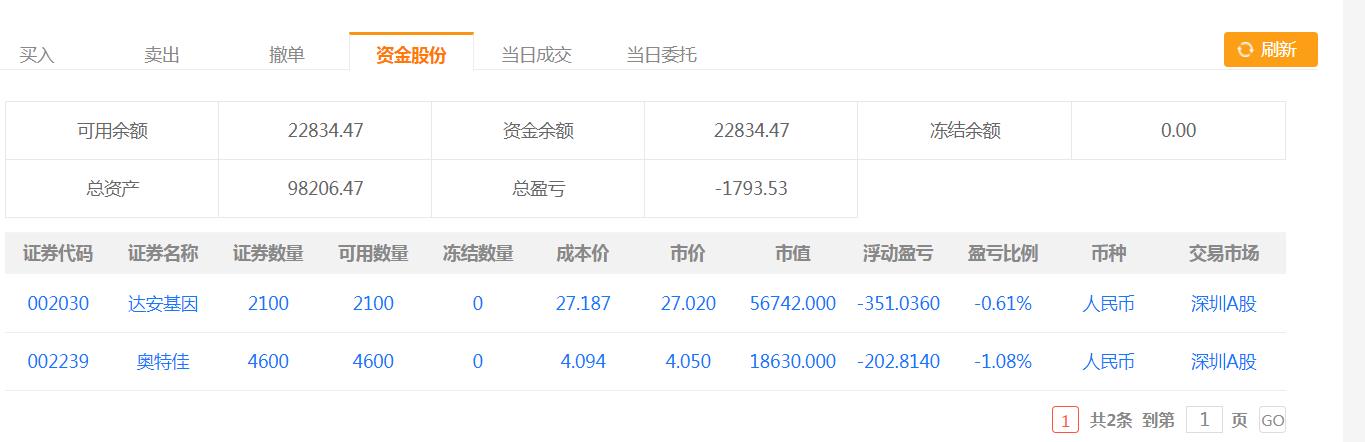Open the 奥特佳 stock name link

click(x=163, y=361)
